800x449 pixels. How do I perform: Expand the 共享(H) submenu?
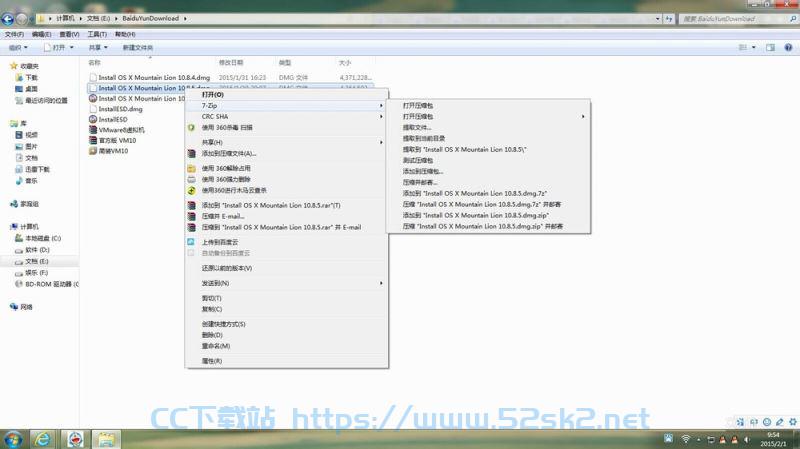pyautogui.click(x=381, y=142)
